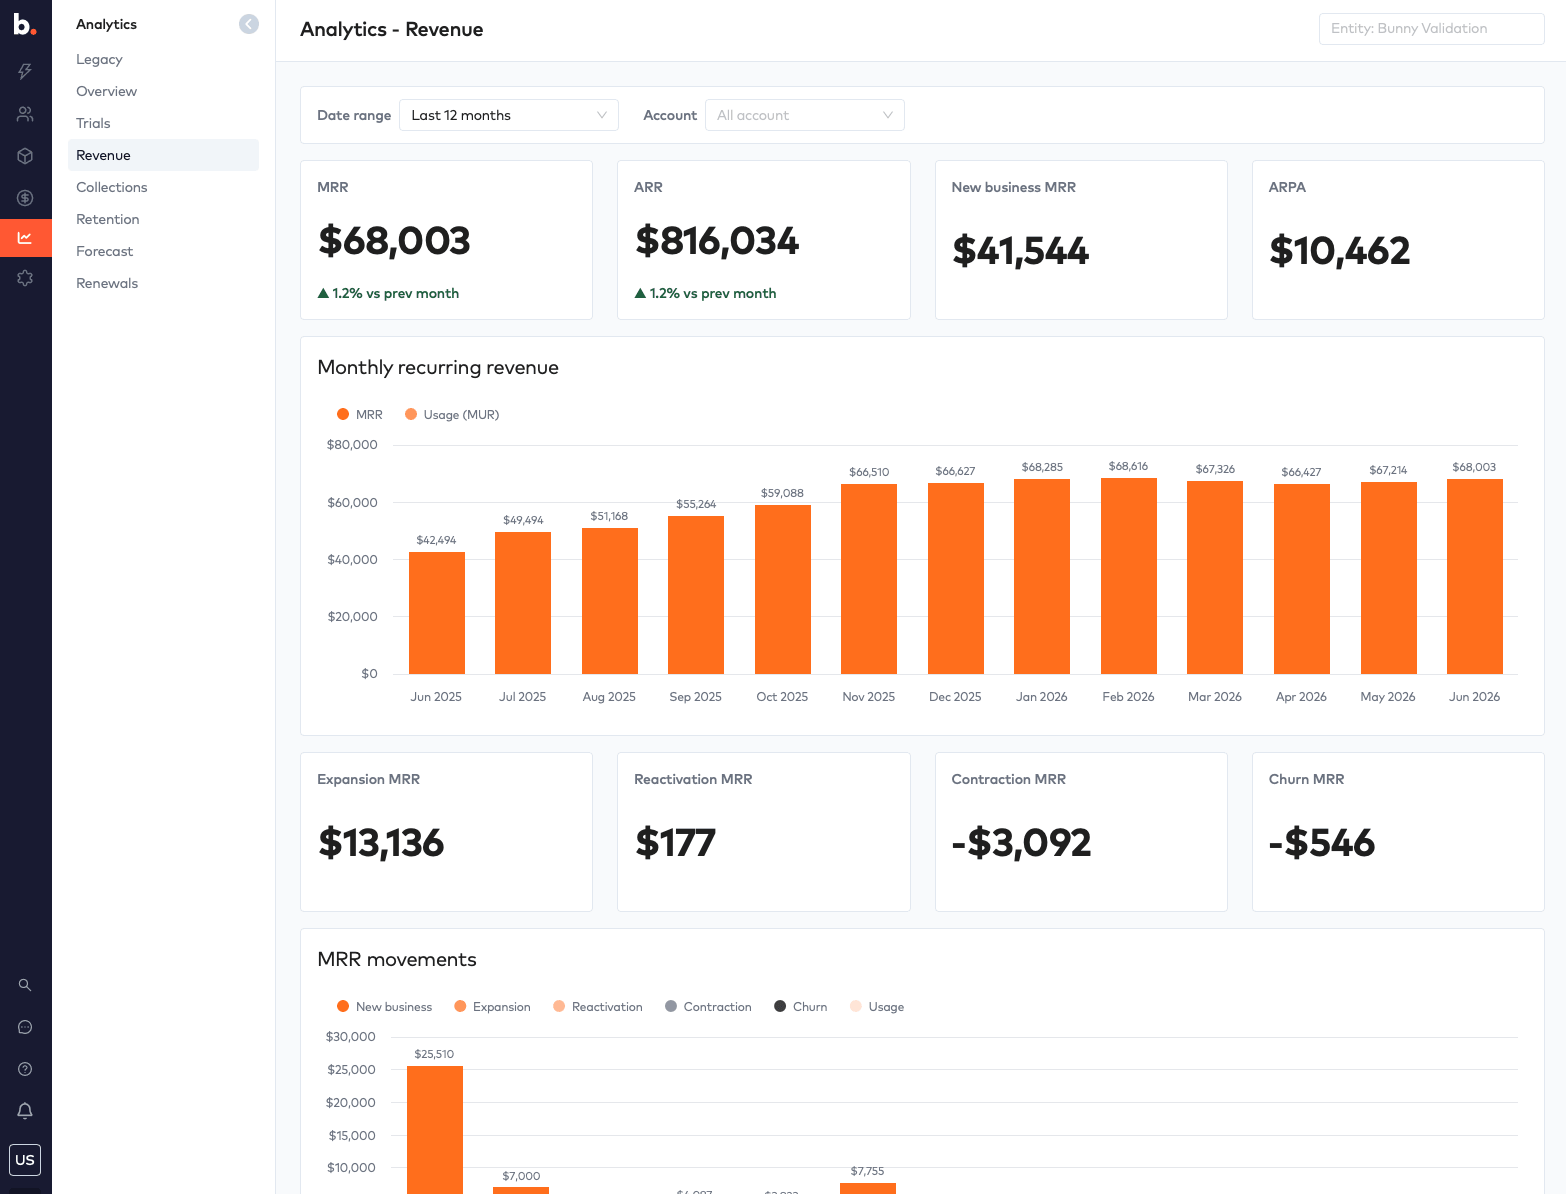This screenshot has width=1566, height=1194.
Task: Click the Expansion MRR $13,136 value
Action: (x=381, y=843)
